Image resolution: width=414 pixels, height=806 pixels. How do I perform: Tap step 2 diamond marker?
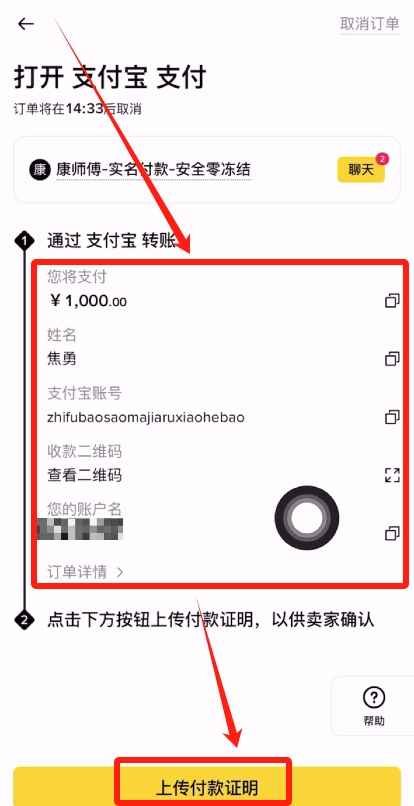[x=24, y=620]
